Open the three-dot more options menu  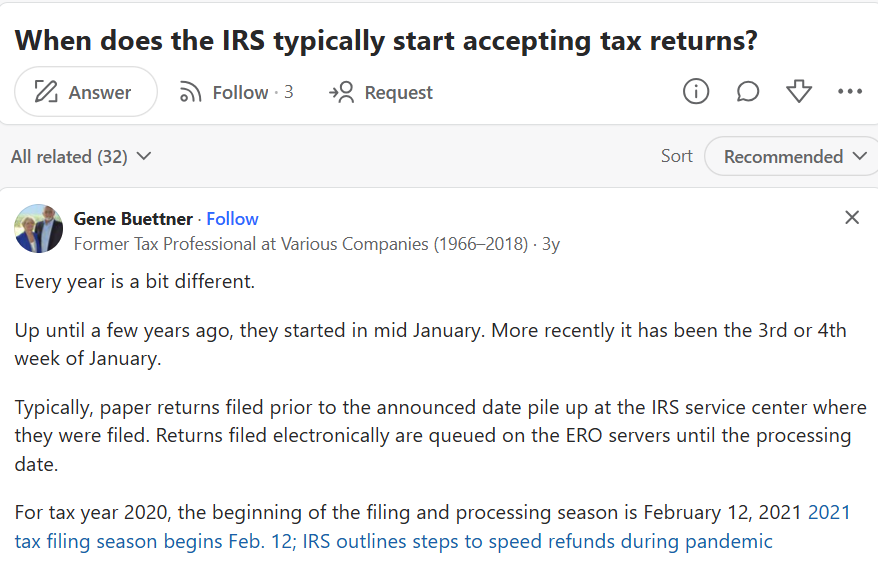point(850,91)
